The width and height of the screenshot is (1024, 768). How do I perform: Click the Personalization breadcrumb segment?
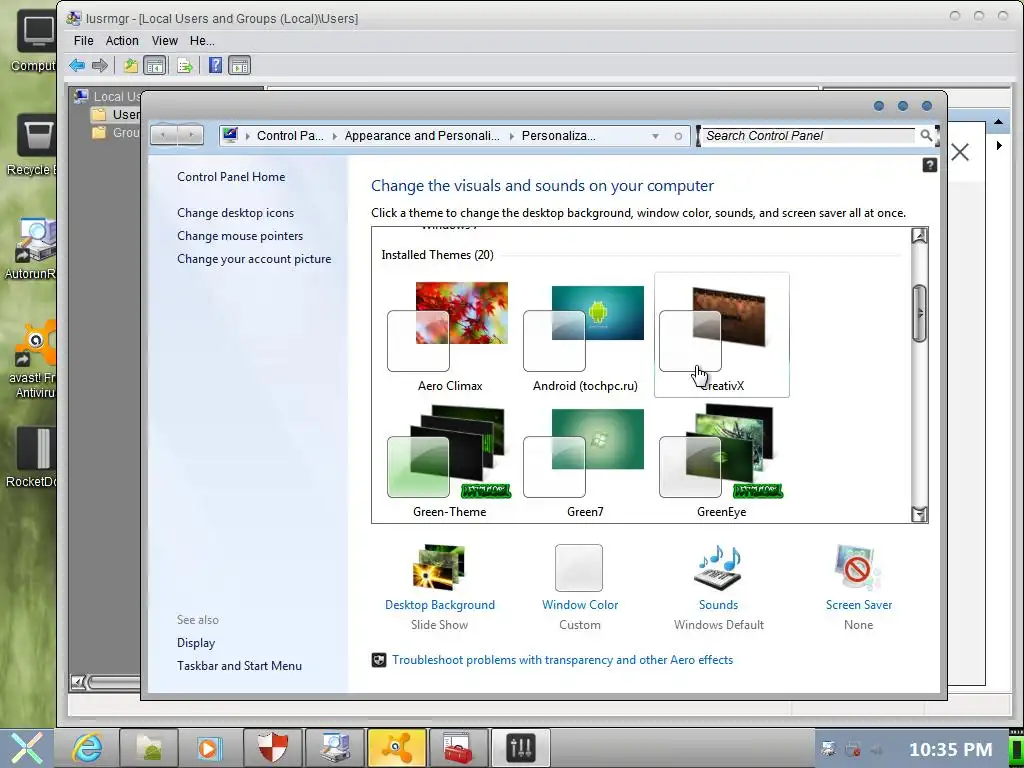point(558,136)
